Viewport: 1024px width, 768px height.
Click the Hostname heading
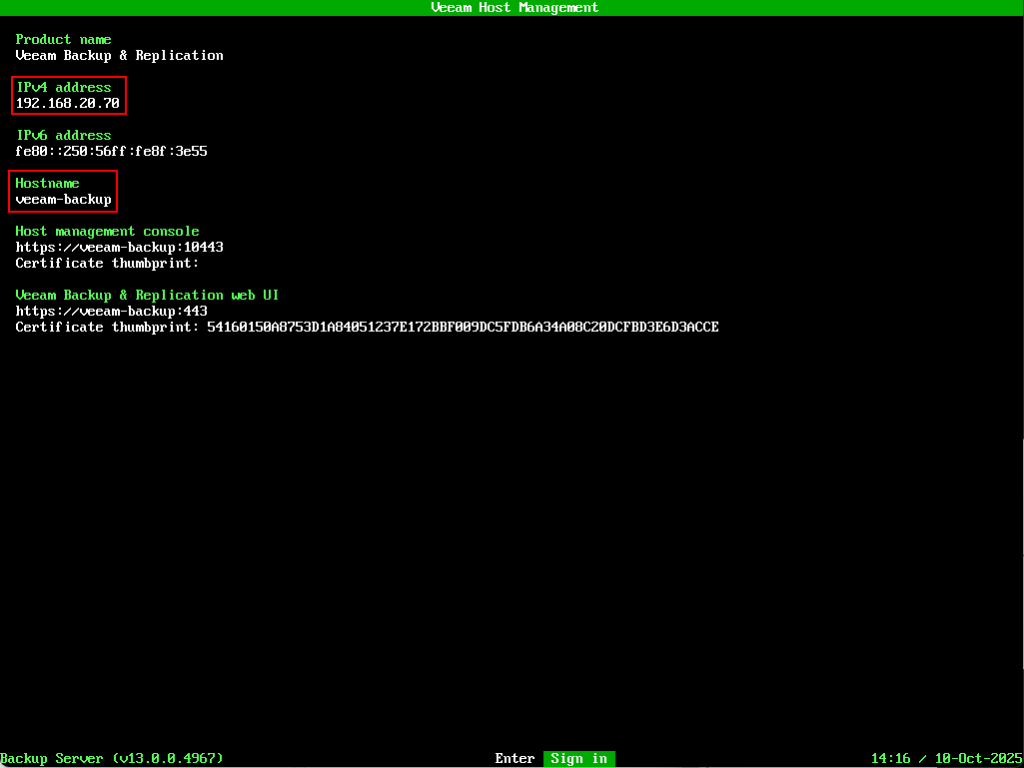[47, 183]
